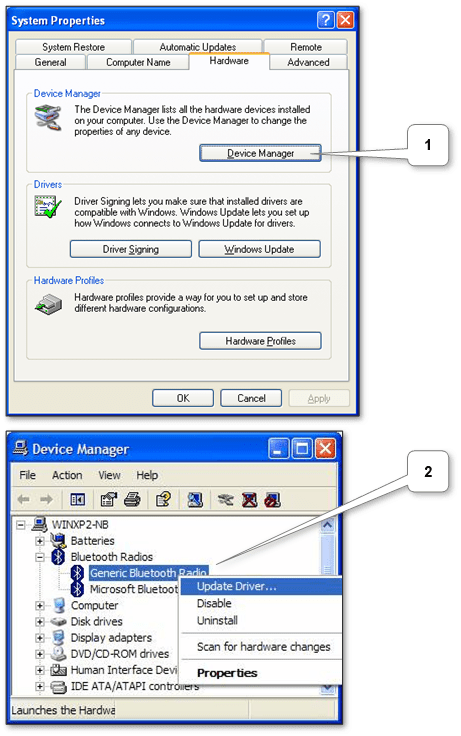Expand the Batteries node

[40, 541]
